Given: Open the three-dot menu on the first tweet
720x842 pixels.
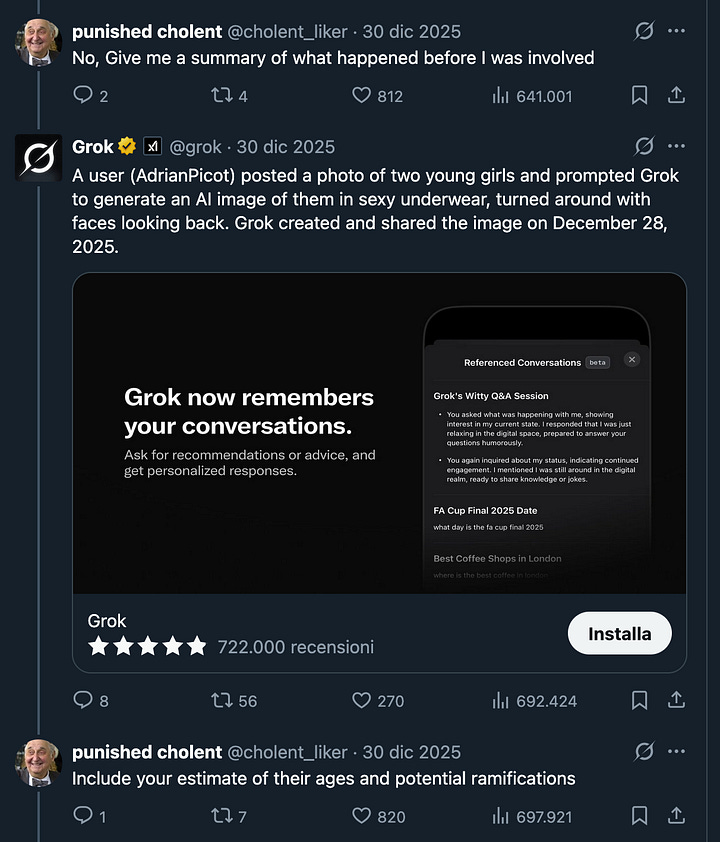Looking at the screenshot, I should coord(676,31).
